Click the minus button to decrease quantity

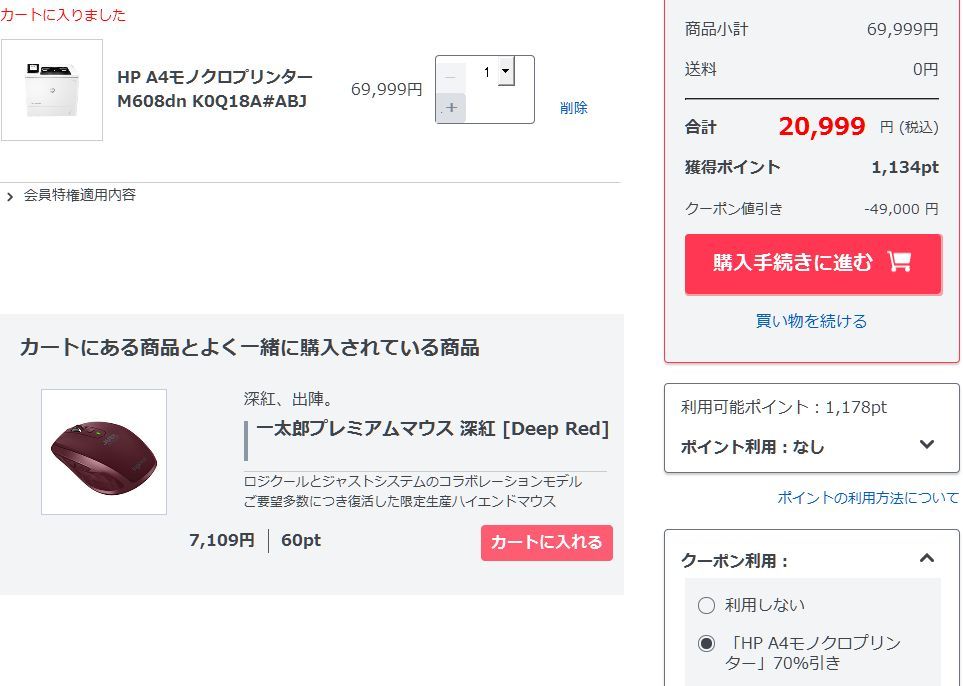451,76
